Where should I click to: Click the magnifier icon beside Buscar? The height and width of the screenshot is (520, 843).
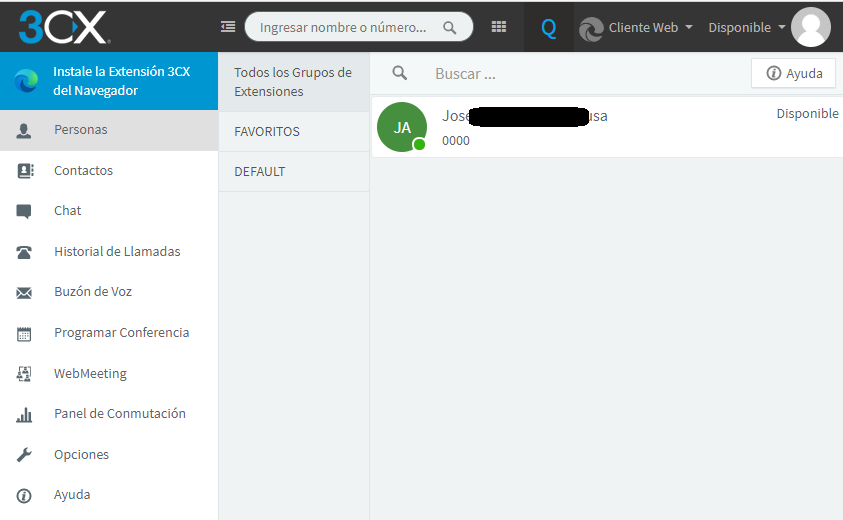[x=400, y=73]
